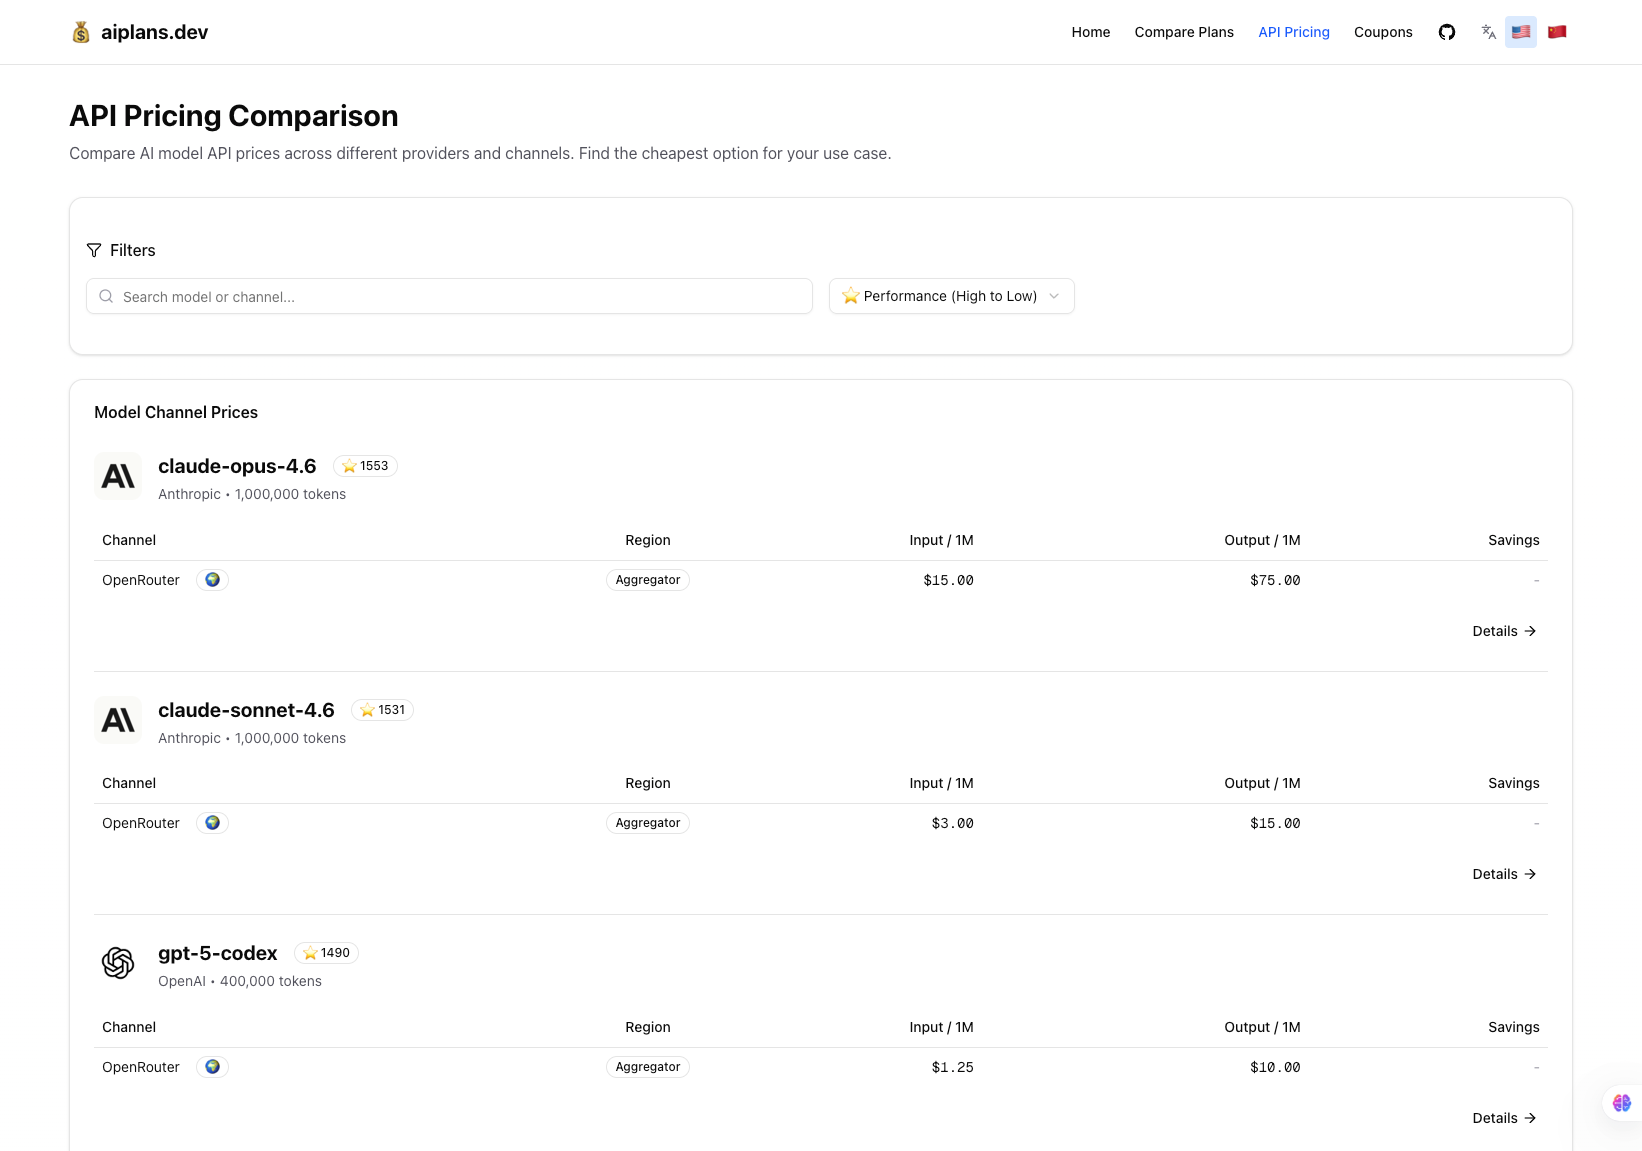
Task: Click the API Pricing navigation link
Action: tap(1294, 31)
